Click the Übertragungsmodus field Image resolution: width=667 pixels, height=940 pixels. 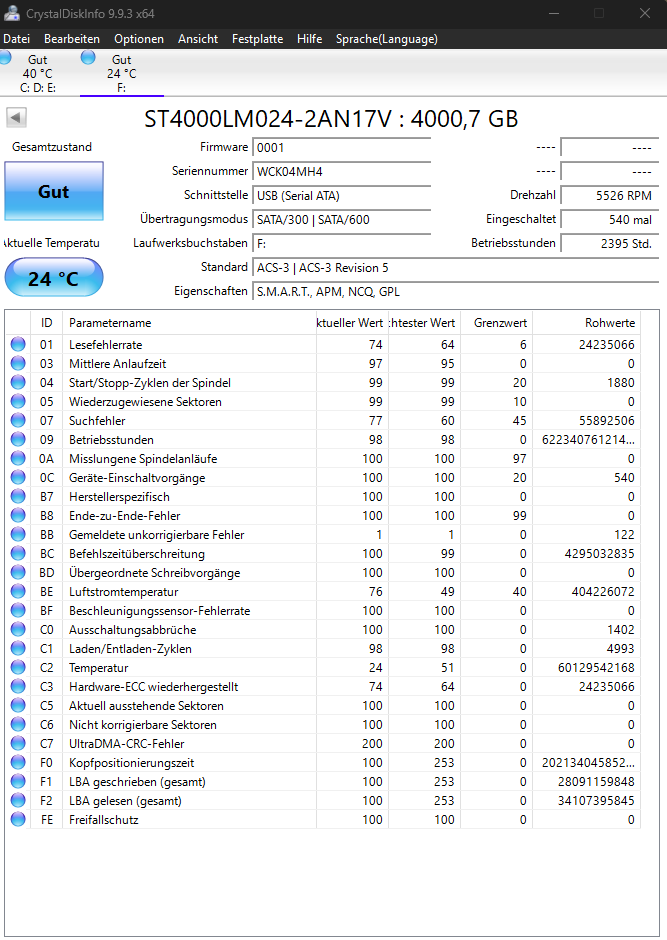(x=342, y=219)
